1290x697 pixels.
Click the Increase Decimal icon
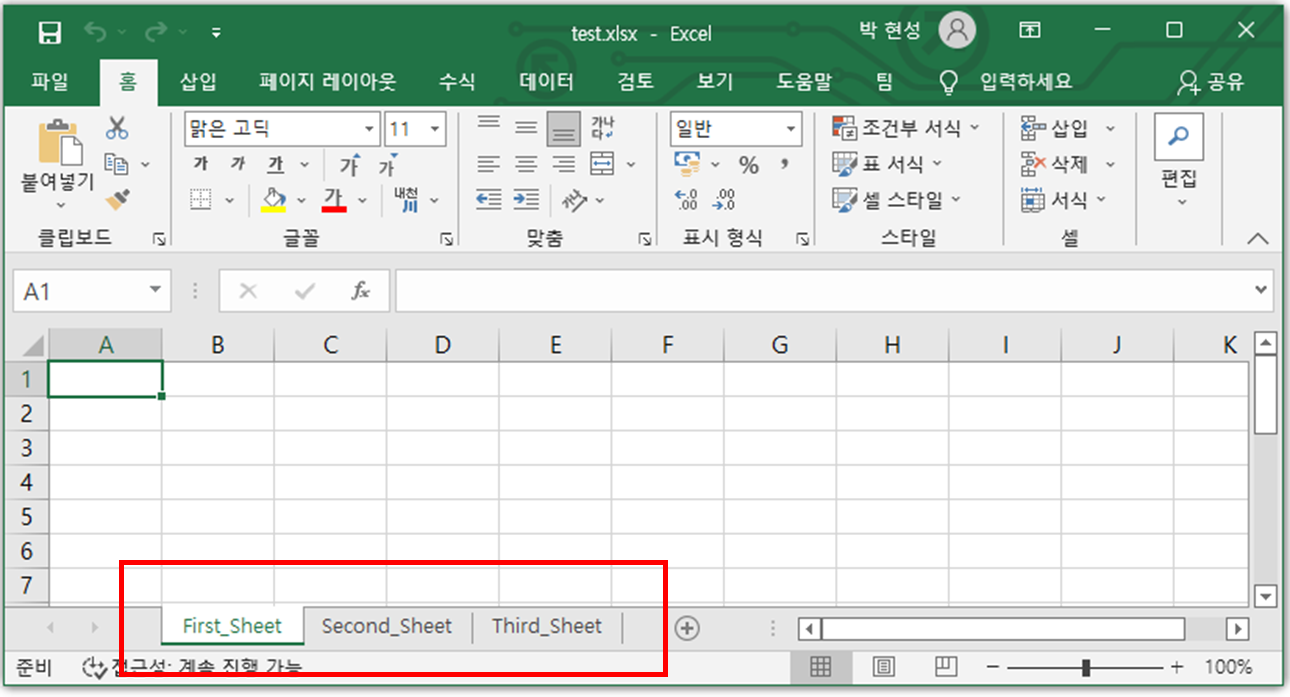(687, 200)
